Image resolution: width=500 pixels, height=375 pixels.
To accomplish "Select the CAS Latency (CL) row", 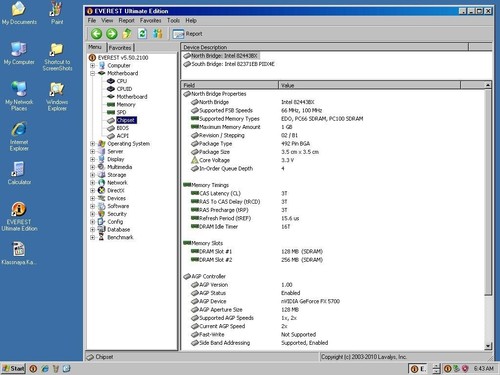I will [333, 193].
